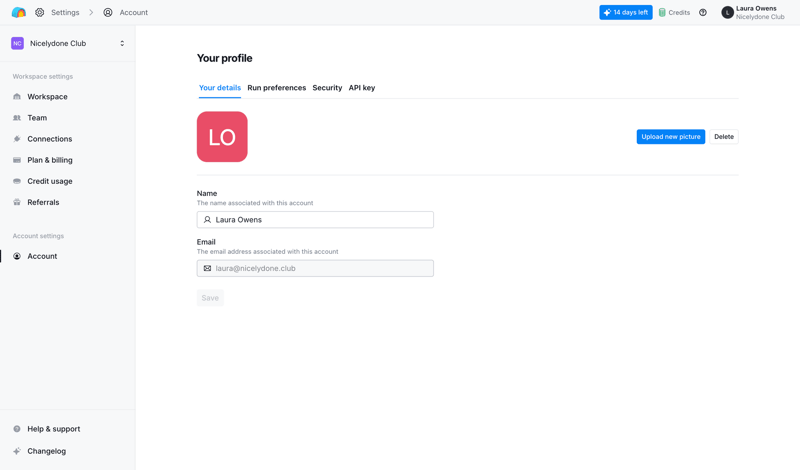Switch to the Security tab

point(327,88)
